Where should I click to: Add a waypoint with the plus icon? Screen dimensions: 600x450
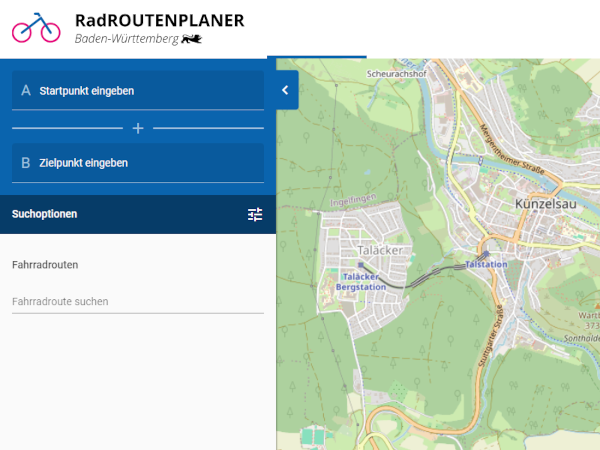click(138, 128)
